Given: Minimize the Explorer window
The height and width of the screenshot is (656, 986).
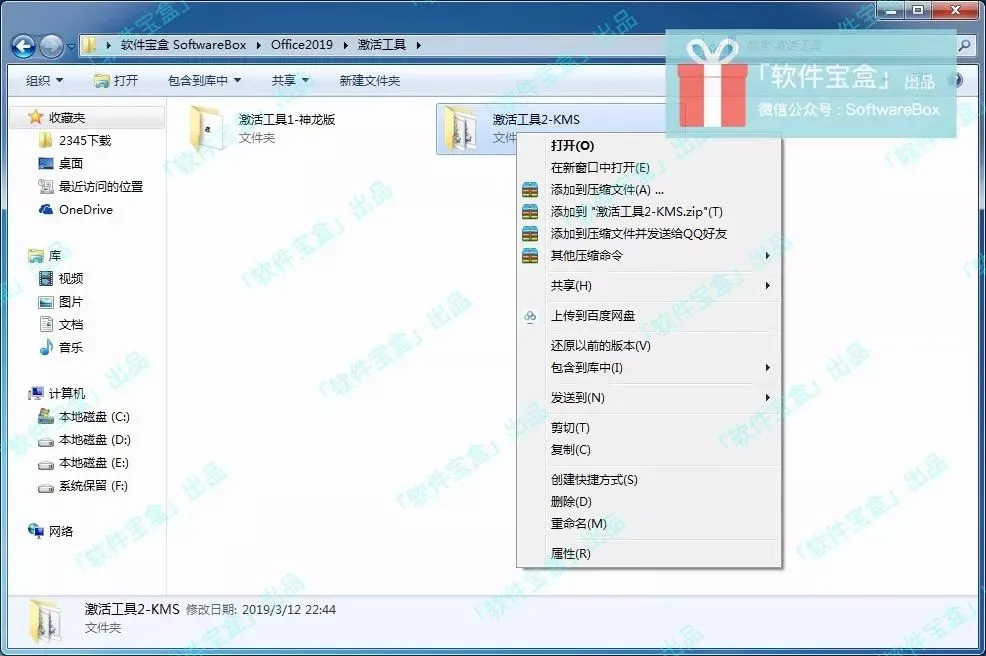Looking at the screenshot, I should (891, 10).
